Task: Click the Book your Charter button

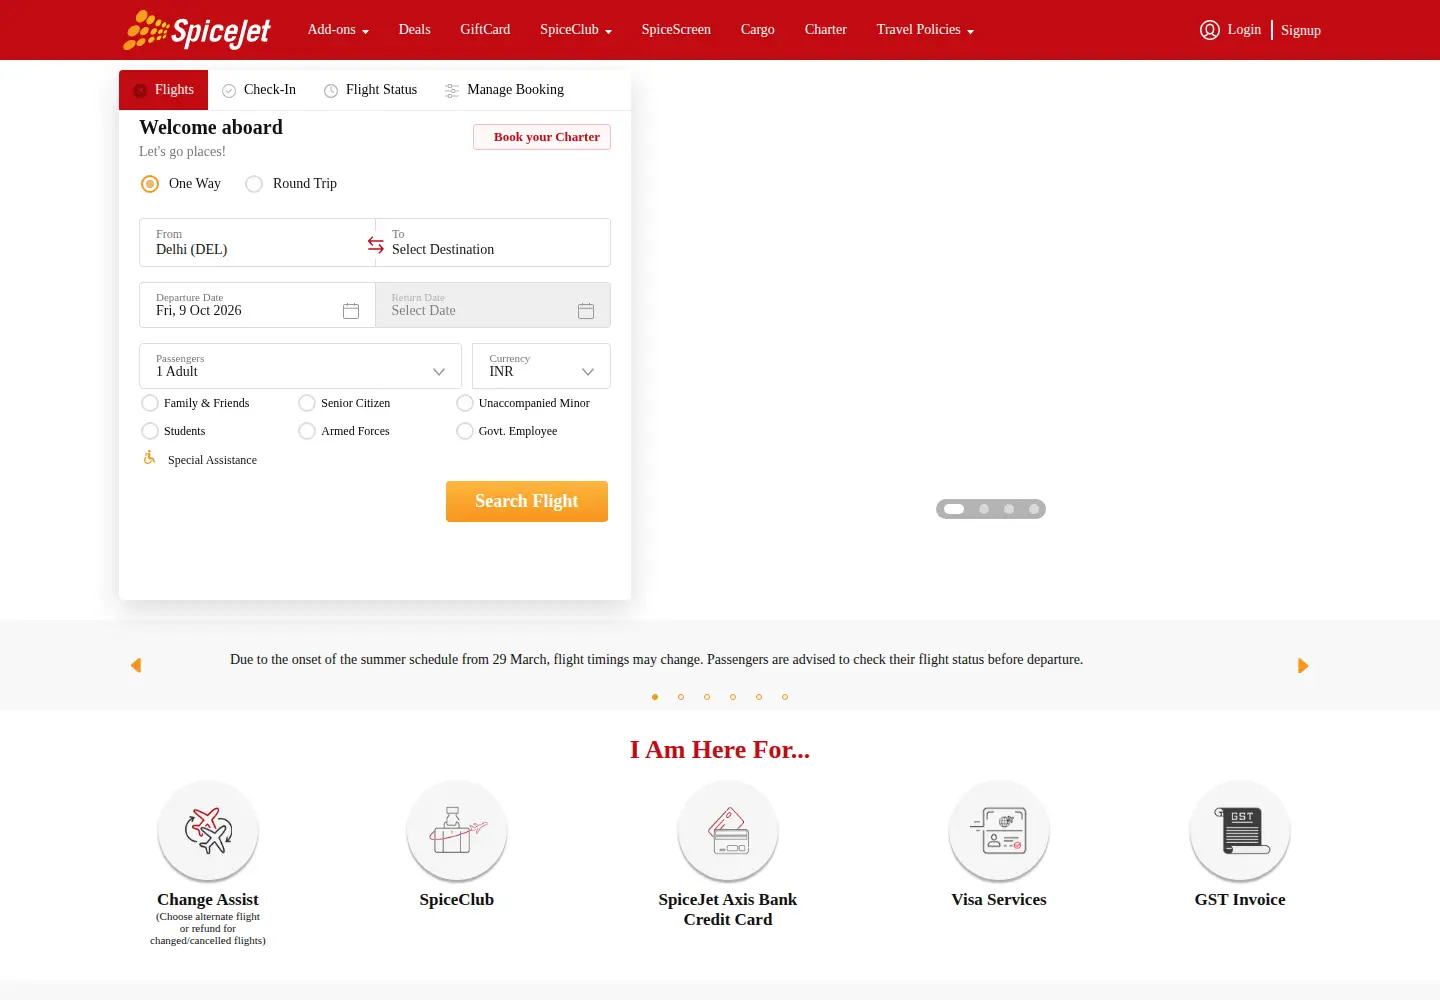Action: 542,137
